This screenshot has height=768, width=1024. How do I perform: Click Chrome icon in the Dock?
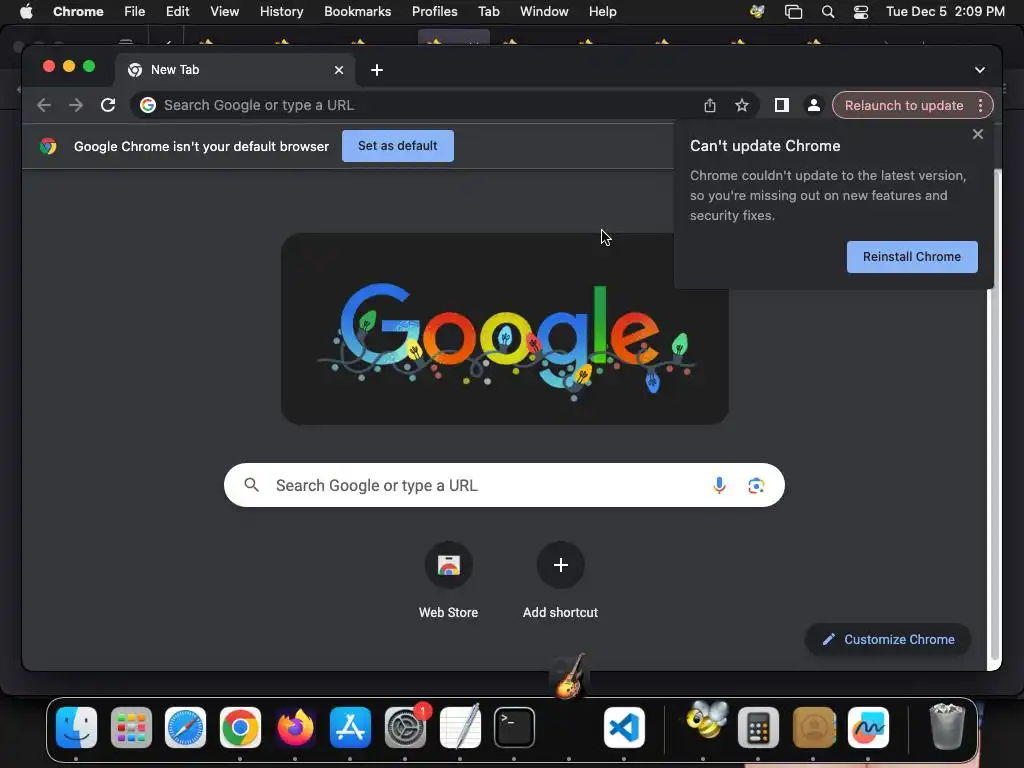(x=240, y=727)
